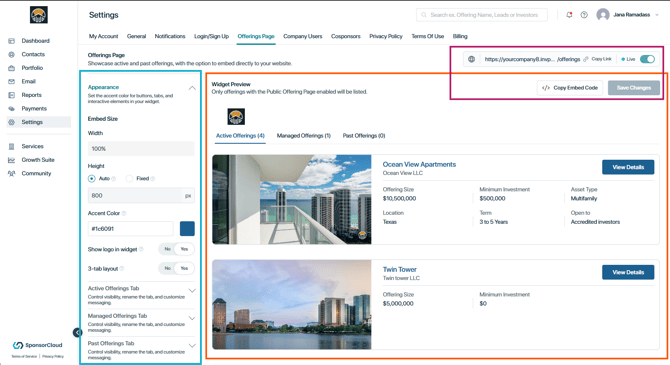Click the Copy Link chain icon
This screenshot has height=365, width=670.
[x=586, y=59]
